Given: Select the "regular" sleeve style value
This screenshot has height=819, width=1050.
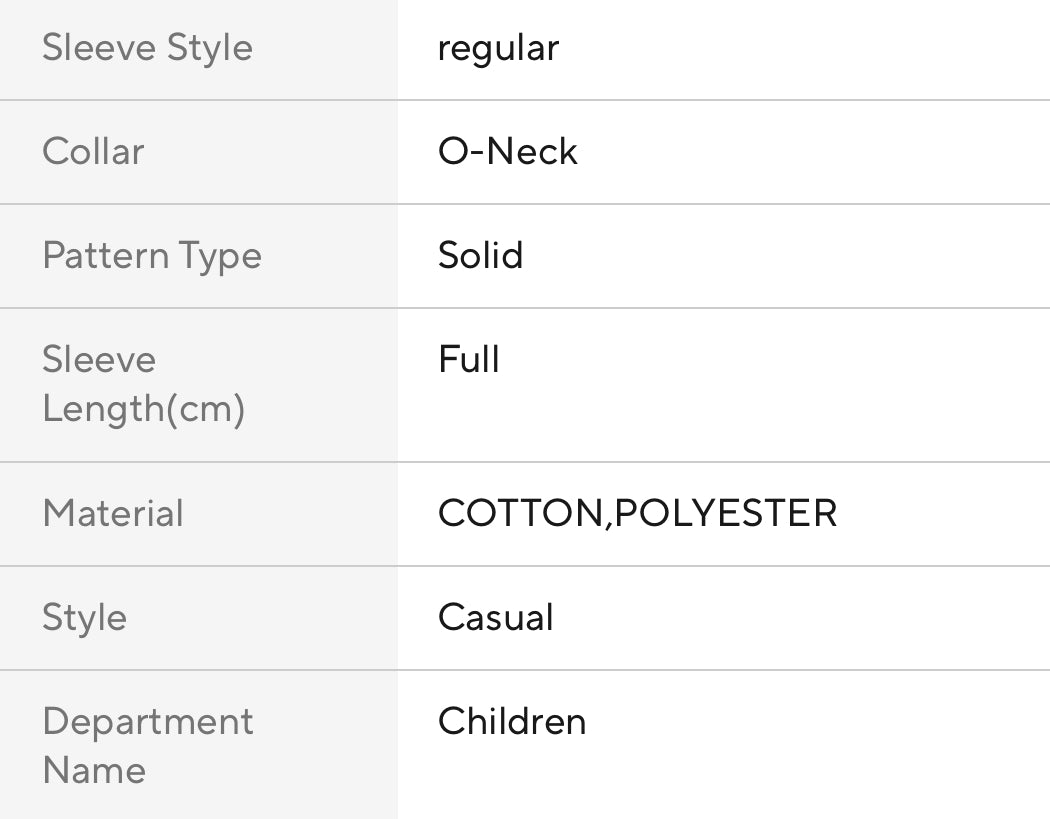Looking at the screenshot, I should pos(498,48).
